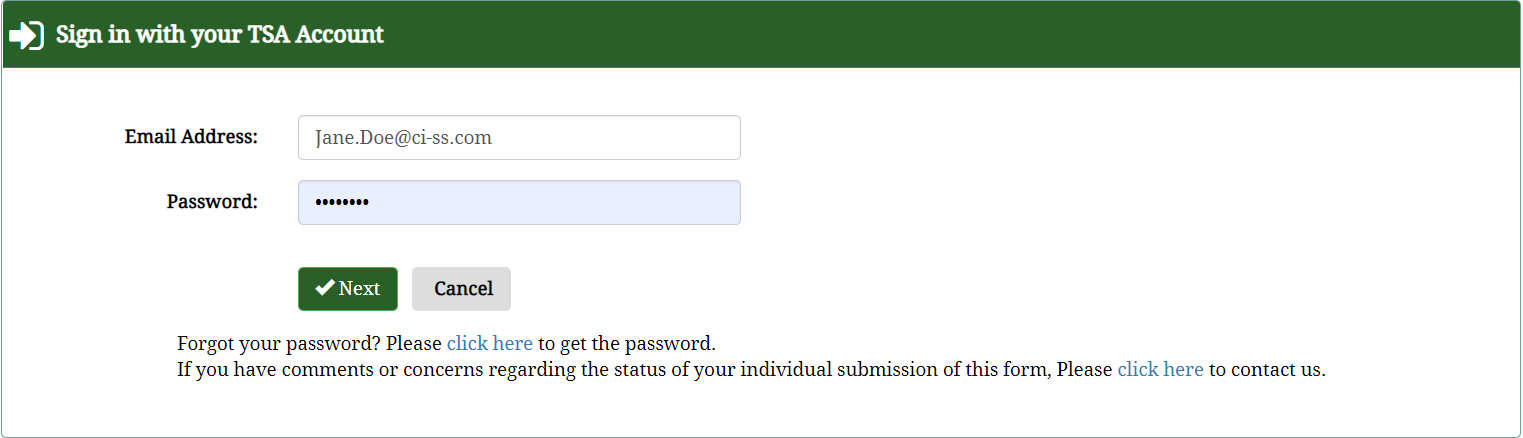Click the checkmark icon on Next button

(x=325, y=288)
